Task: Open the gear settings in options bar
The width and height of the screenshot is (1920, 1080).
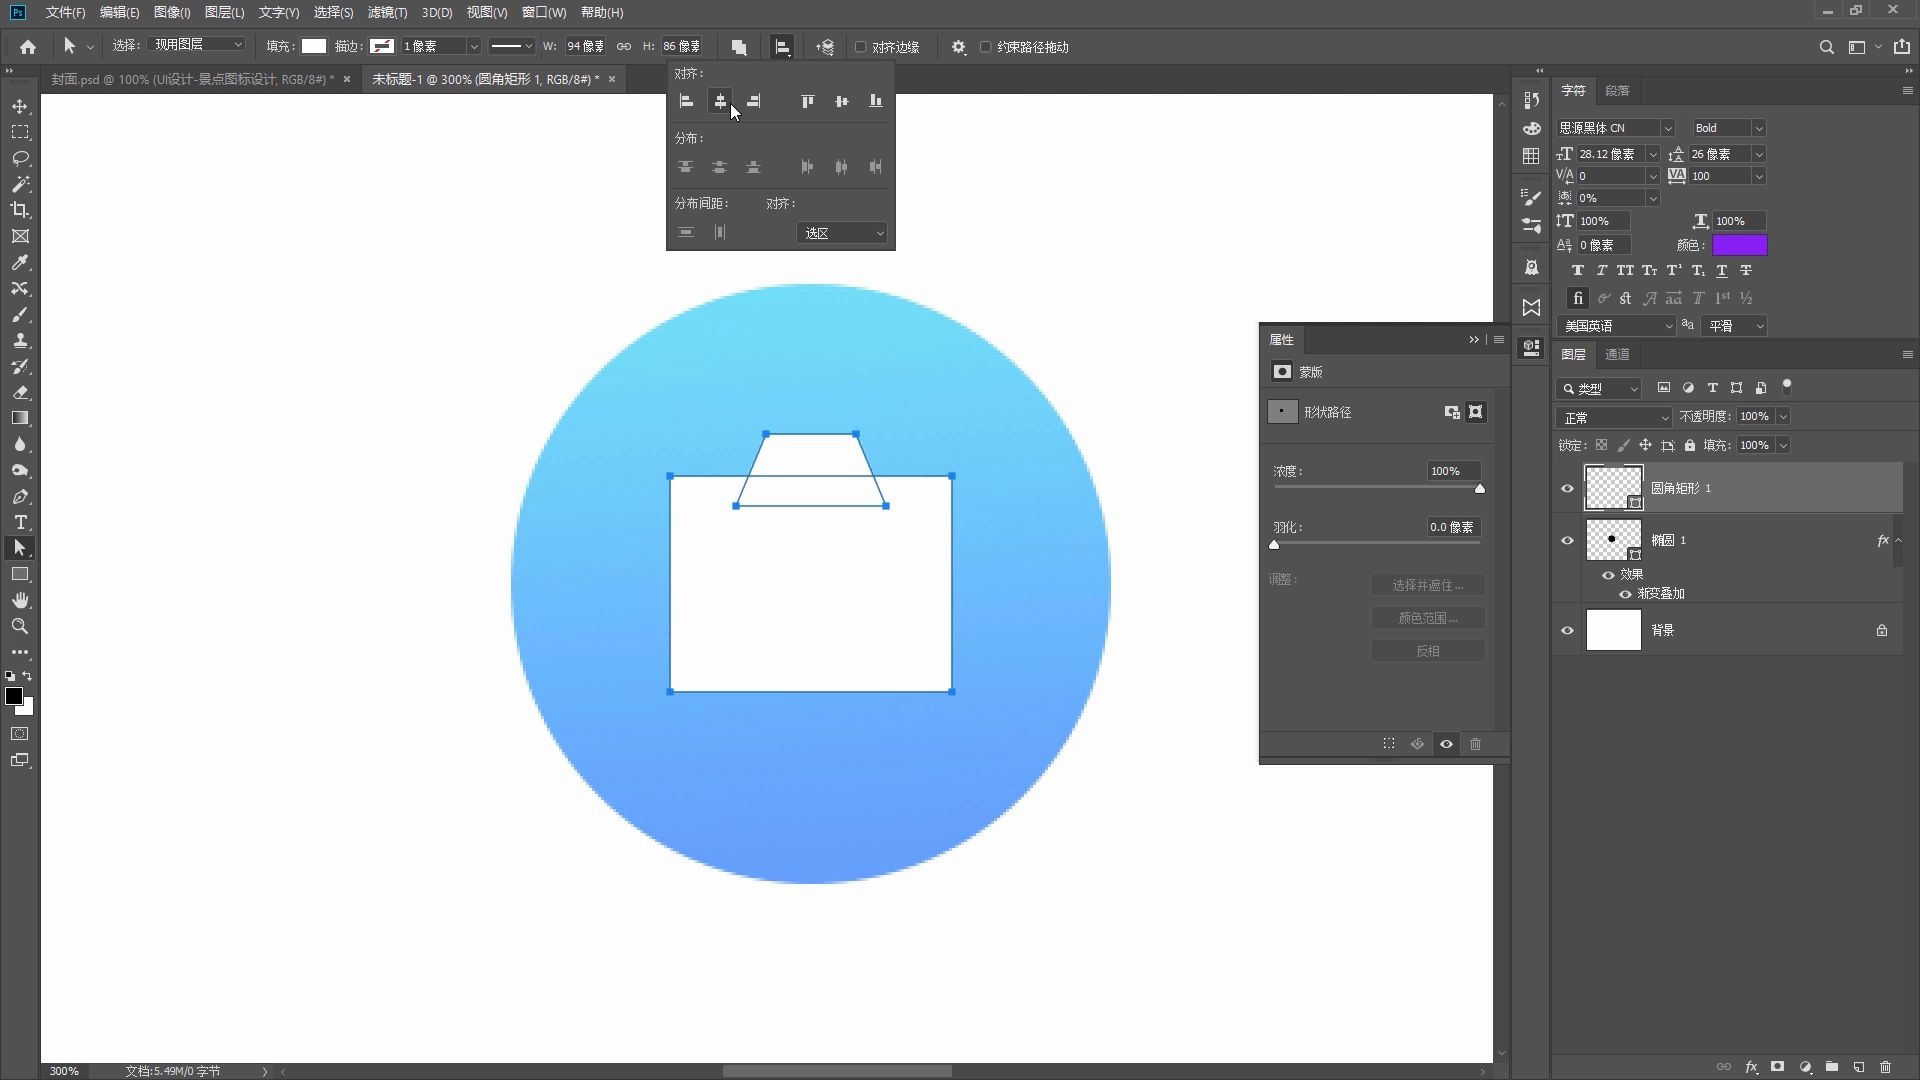Action: tap(959, 47)
